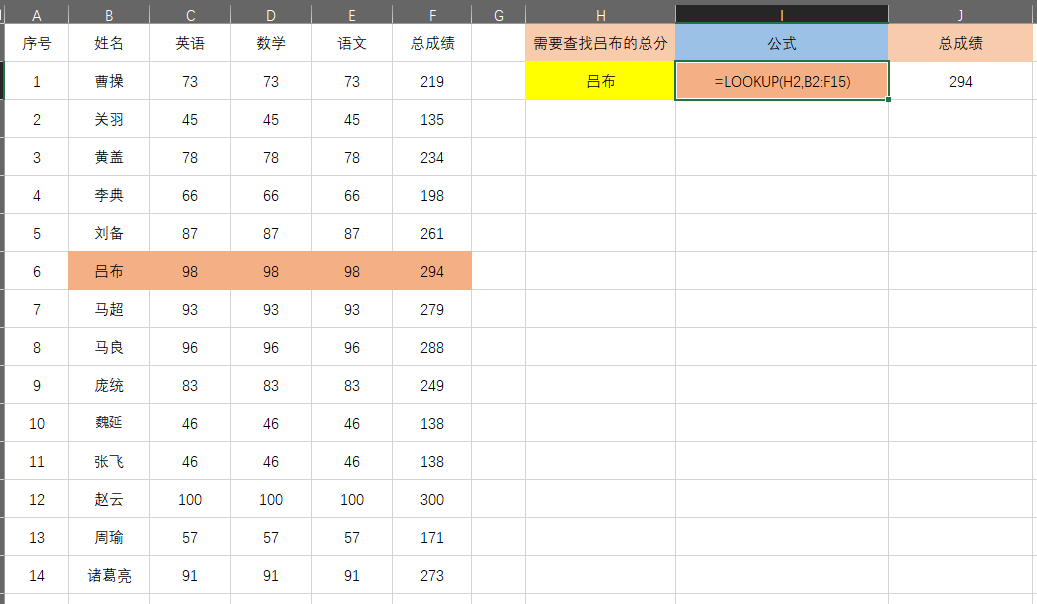
Task: Click 曹操's total score 219
Action: click(432, 81)
